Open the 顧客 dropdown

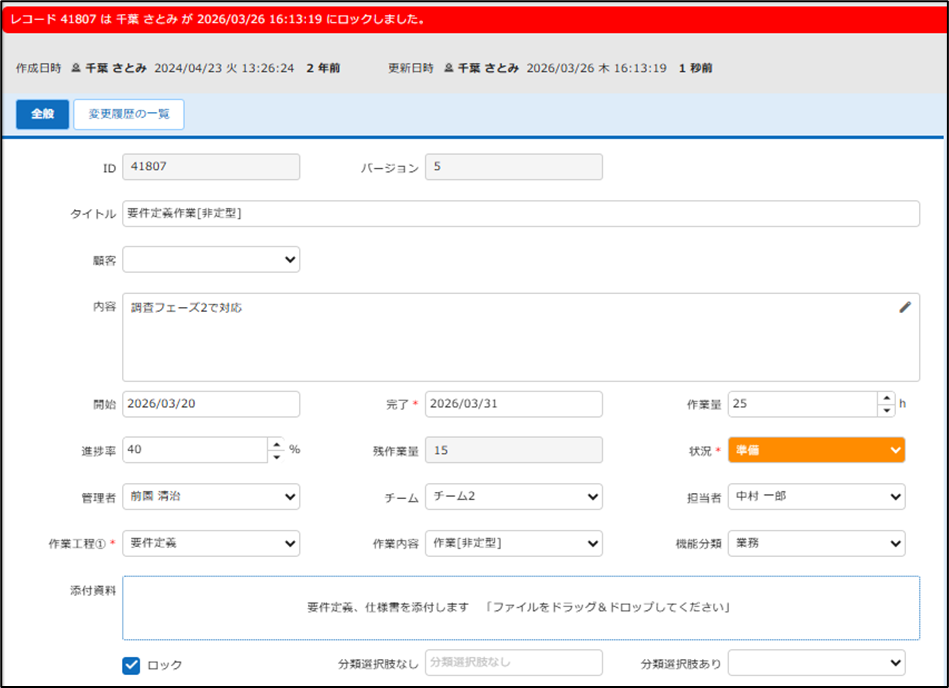click(x=211, y=260)
